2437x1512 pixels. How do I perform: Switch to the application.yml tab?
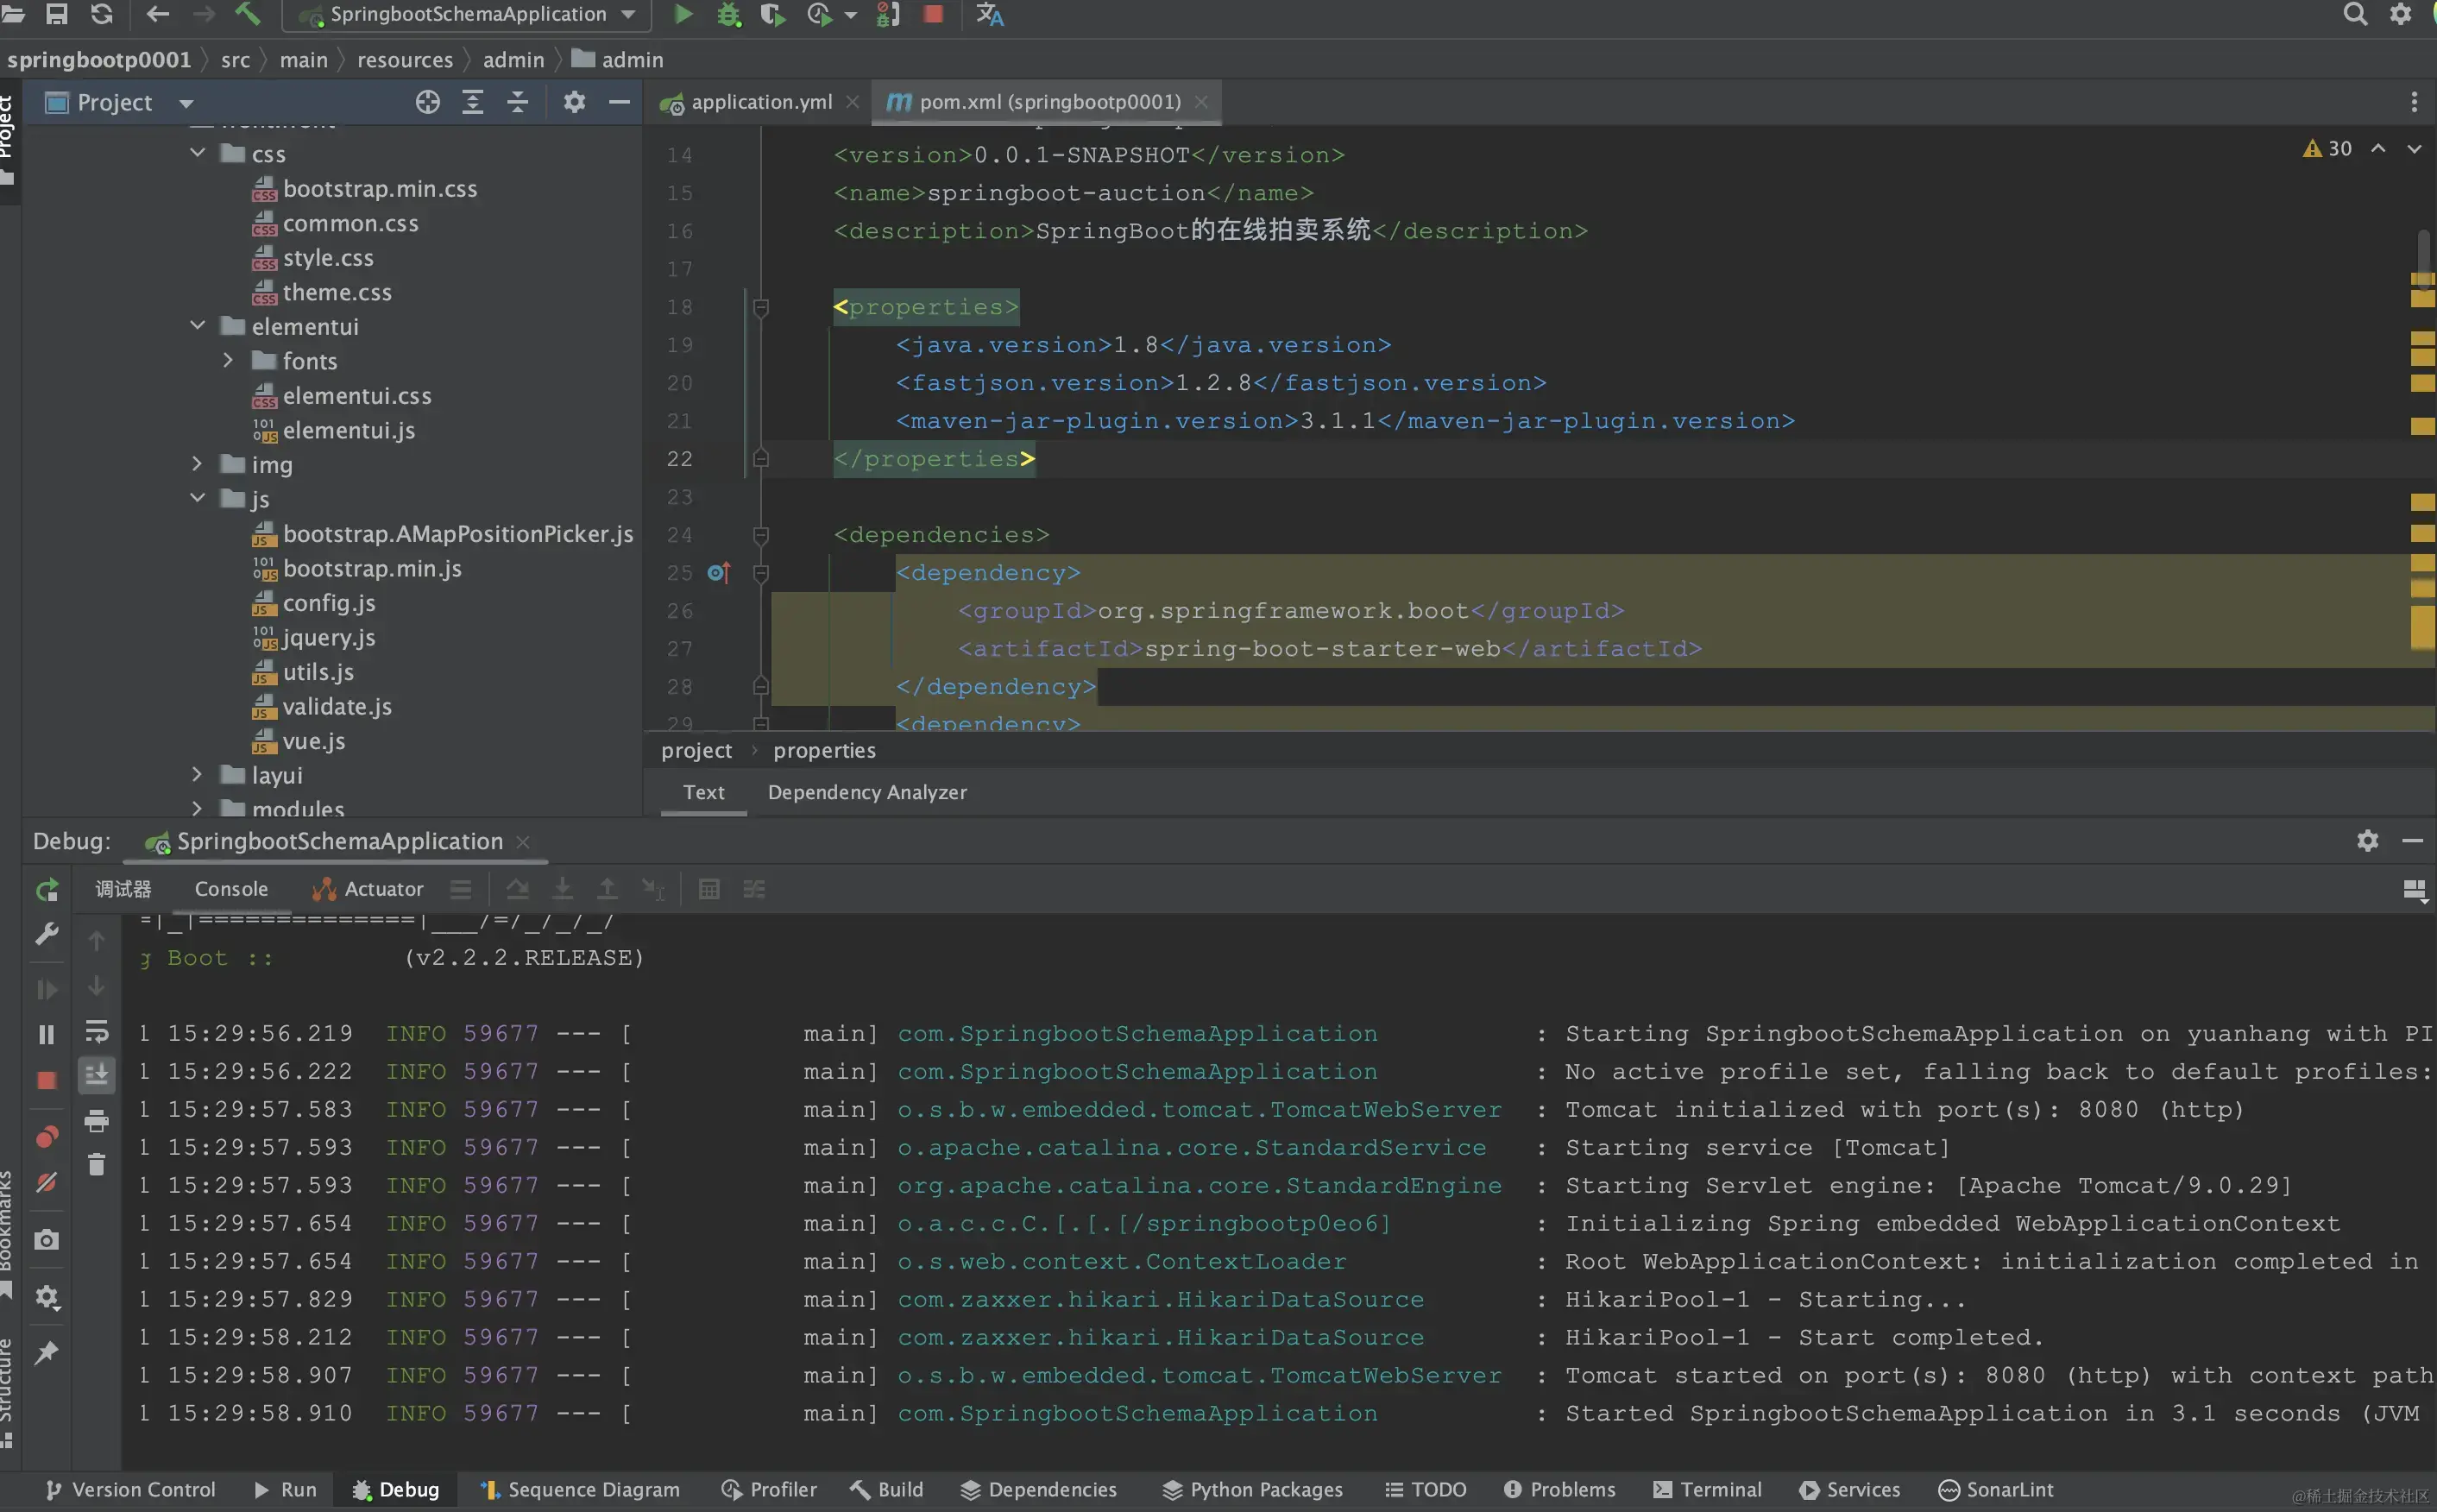760,102
